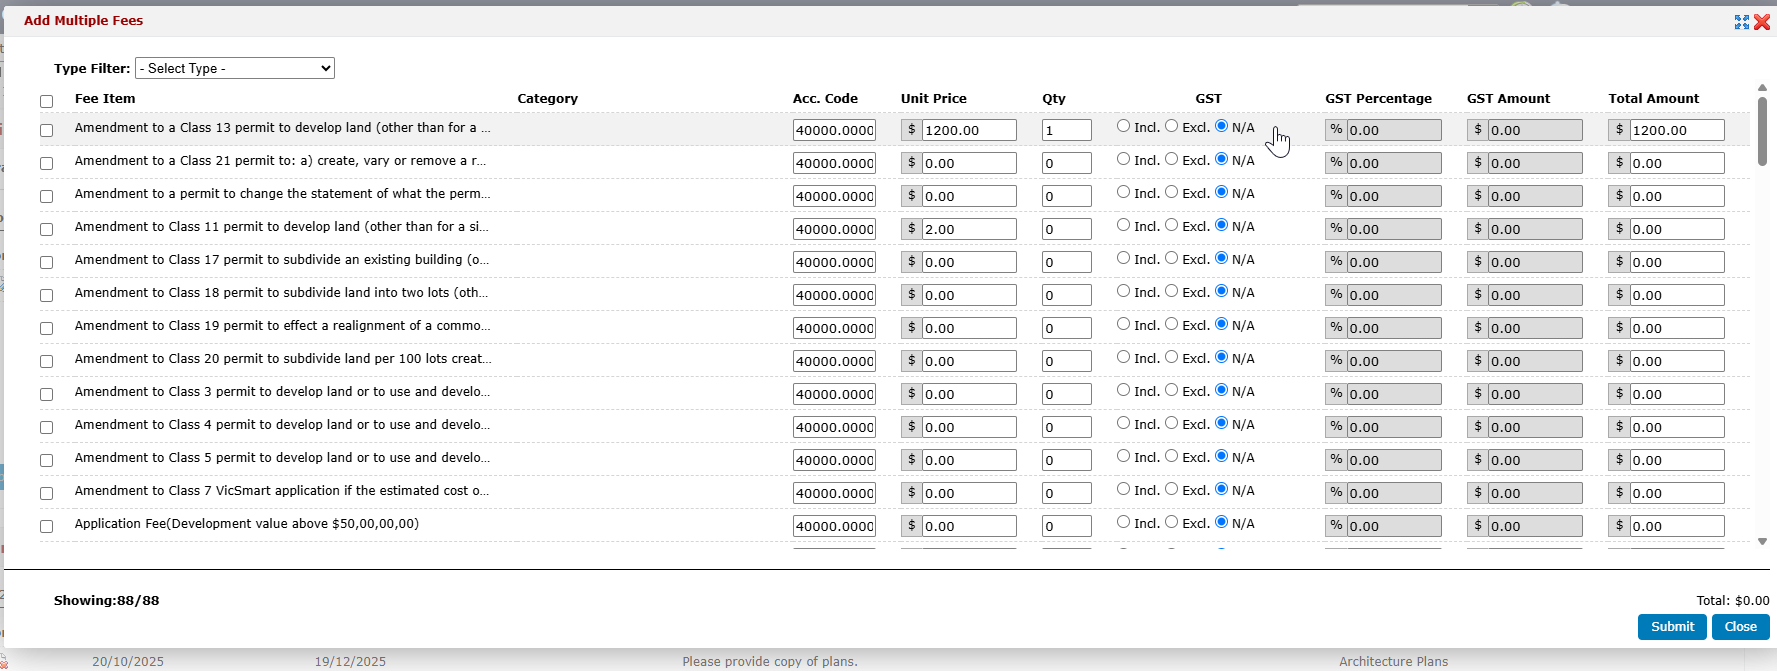
Task: Click the Close button at bottom right
Action: (x=1740, y=627)
